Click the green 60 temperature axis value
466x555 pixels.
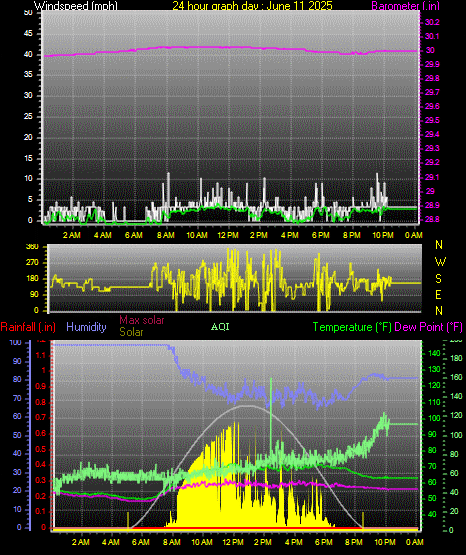[432, 482]
